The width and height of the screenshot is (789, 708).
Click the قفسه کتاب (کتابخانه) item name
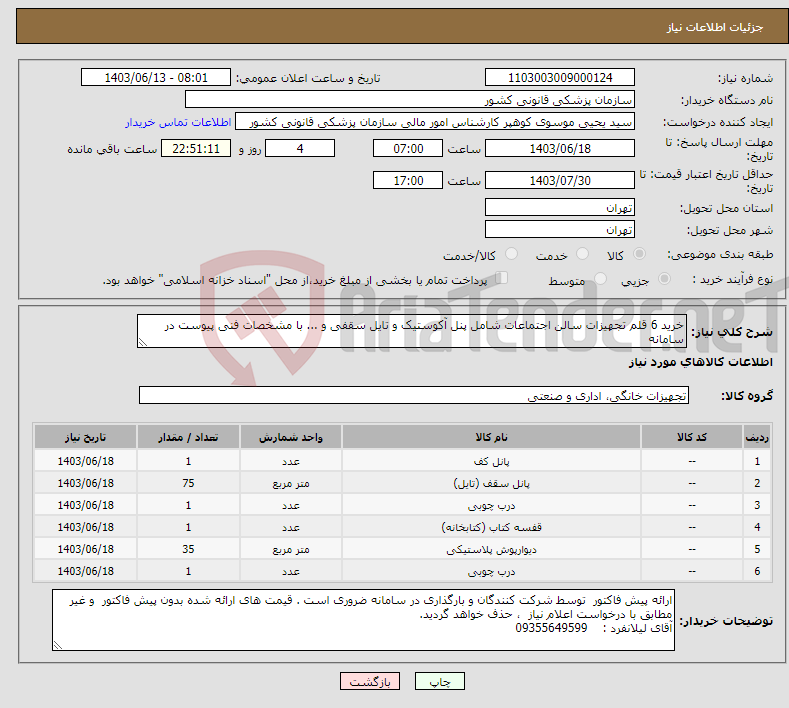pyautogui.click(x=491, y=527)
